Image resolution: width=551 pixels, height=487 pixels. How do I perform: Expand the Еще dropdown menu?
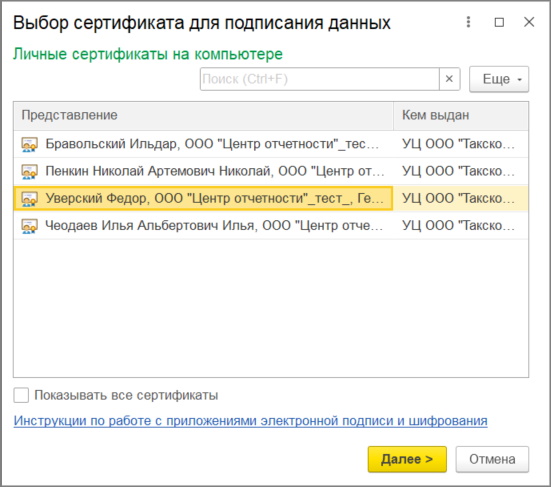coord(499,79)
